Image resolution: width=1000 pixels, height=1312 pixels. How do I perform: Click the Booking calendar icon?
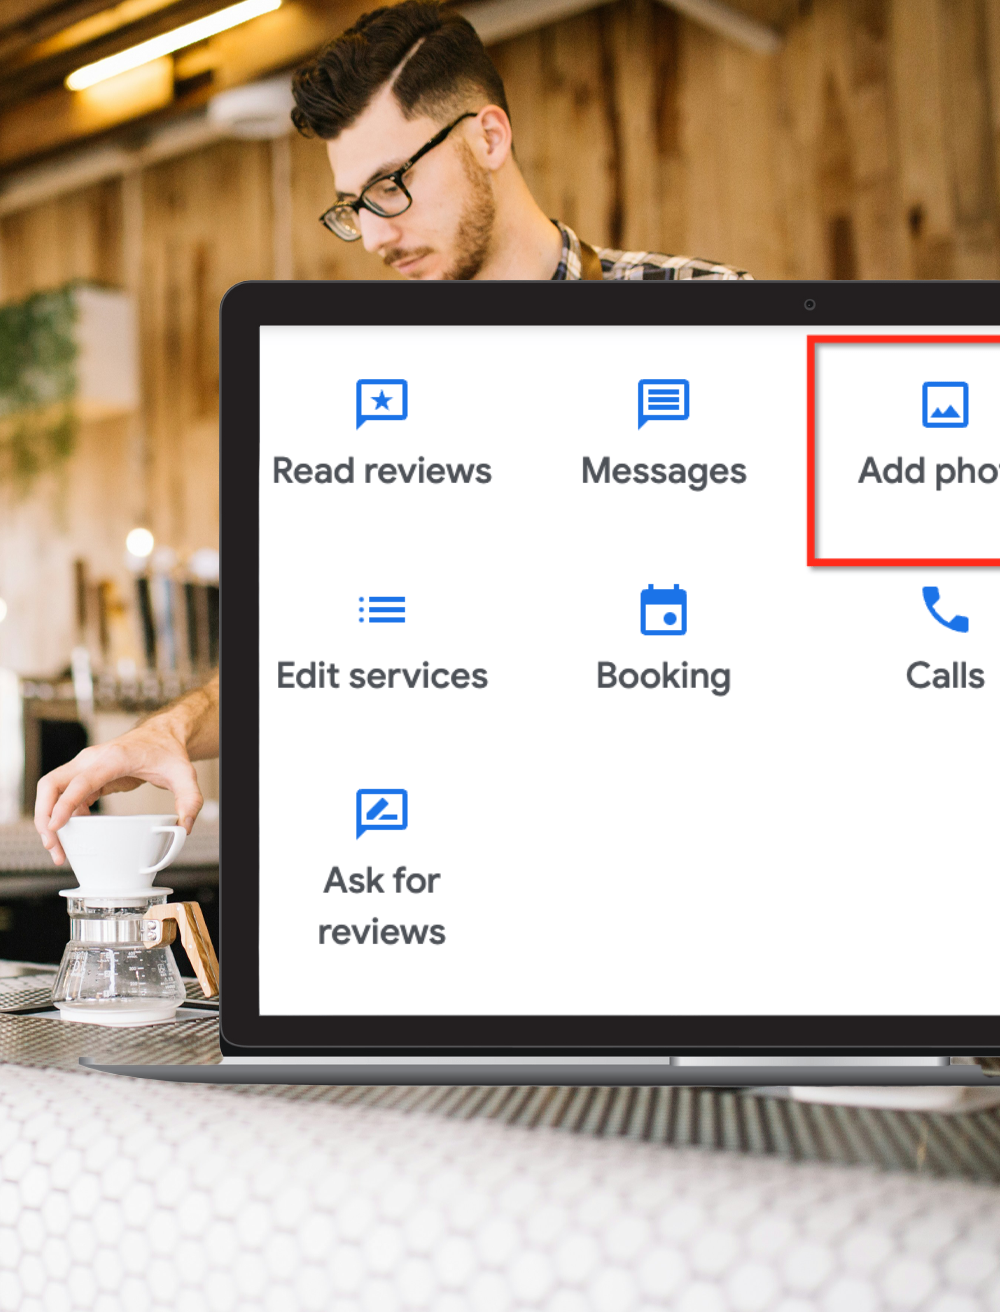coord(663,609)
